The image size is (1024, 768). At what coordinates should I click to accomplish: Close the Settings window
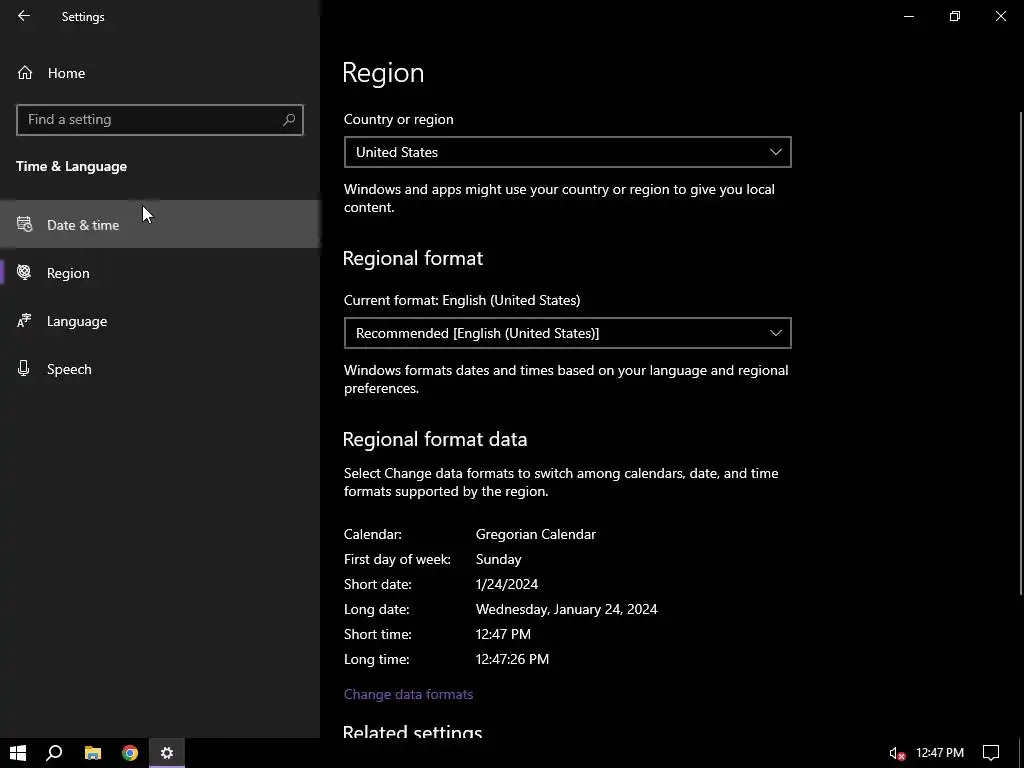tap(1000, 16)
